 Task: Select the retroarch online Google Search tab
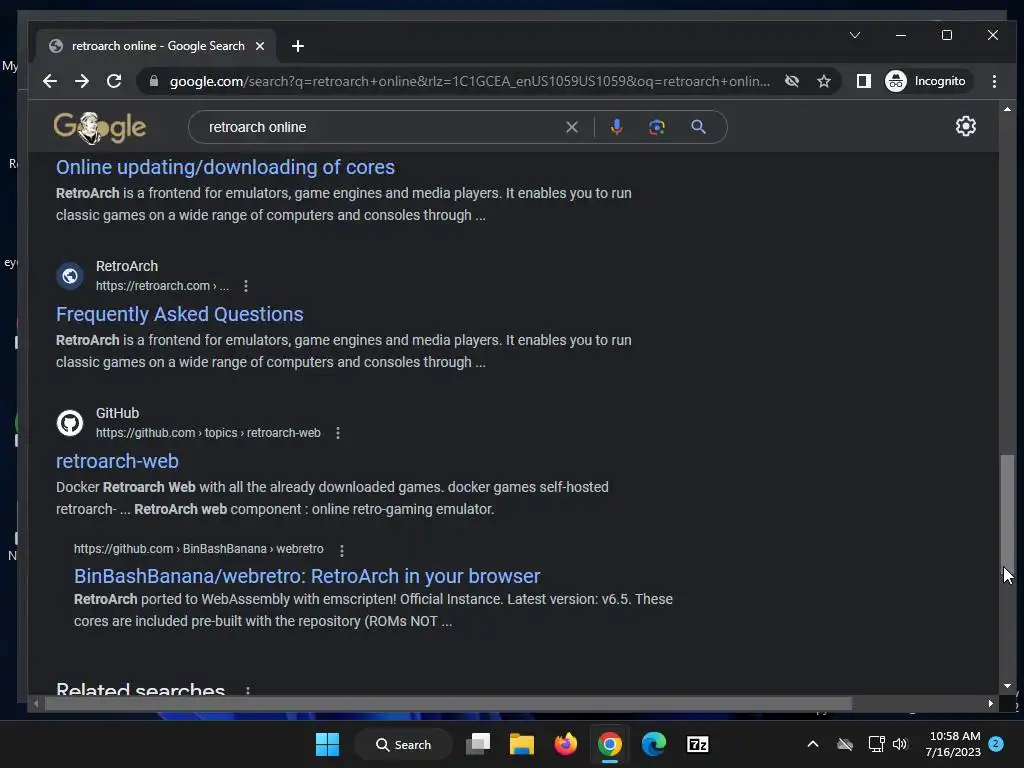(x=157, y=46)
